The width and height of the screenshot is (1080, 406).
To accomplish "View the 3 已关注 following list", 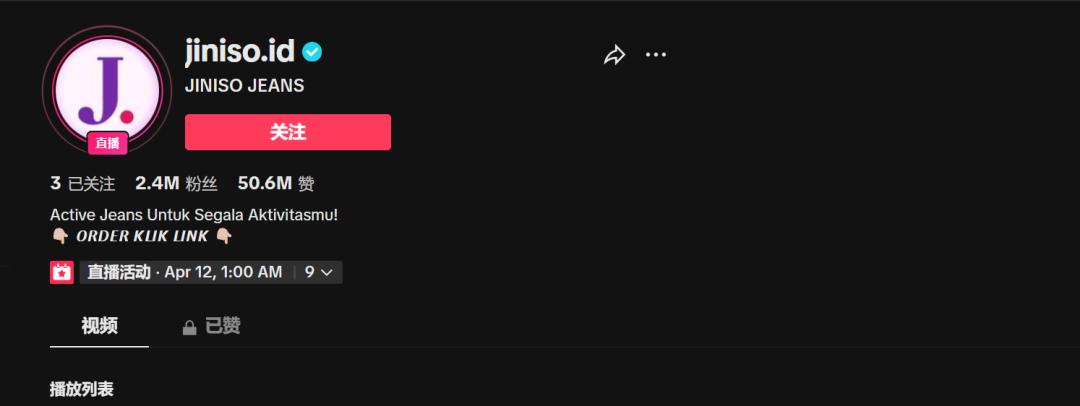I will 83,183.
